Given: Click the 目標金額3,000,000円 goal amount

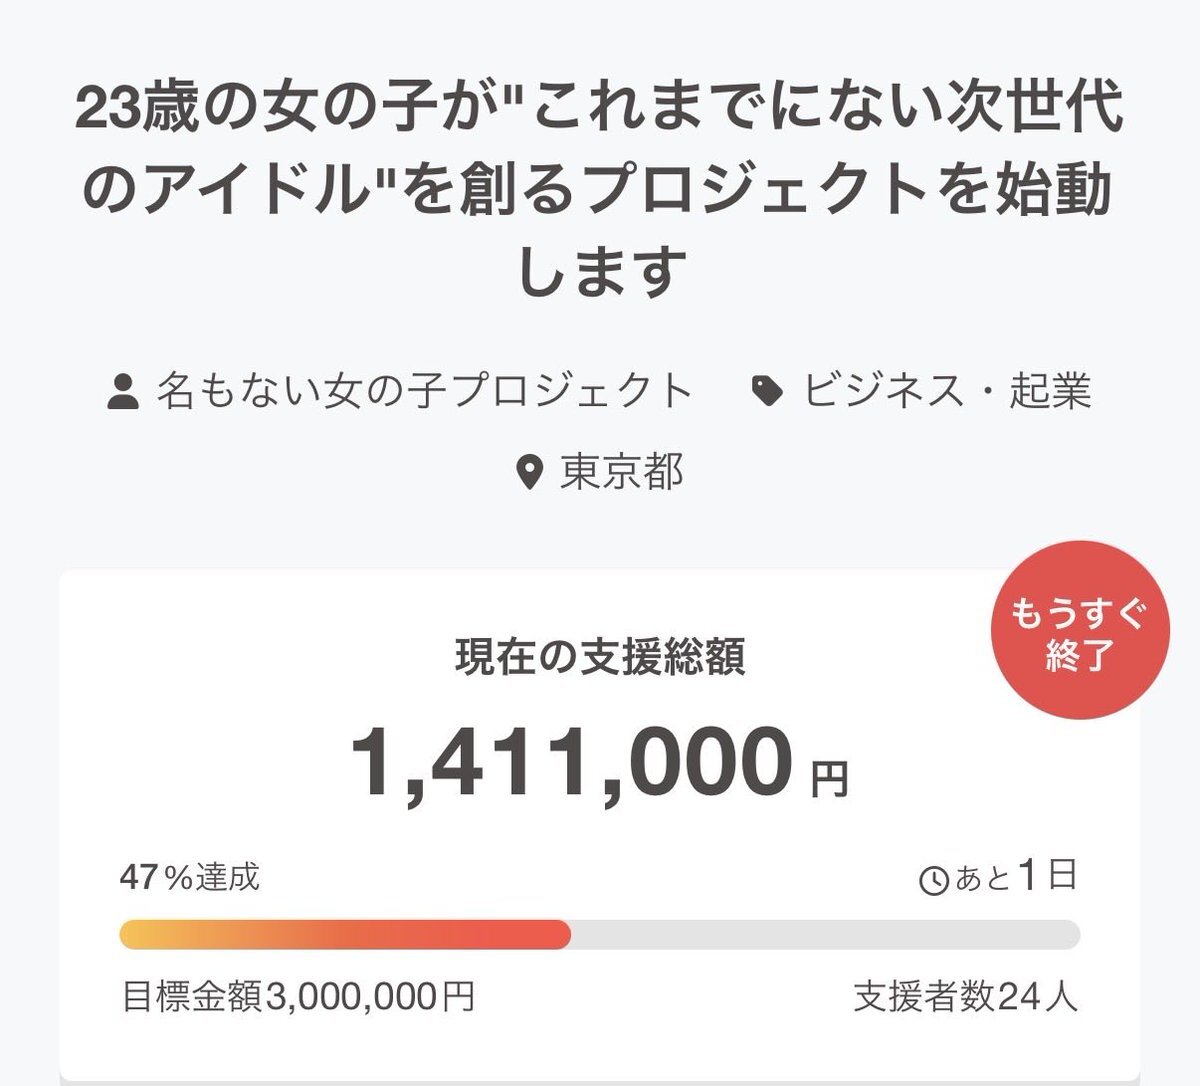Looking at the screenshot, I should point(298,996).
